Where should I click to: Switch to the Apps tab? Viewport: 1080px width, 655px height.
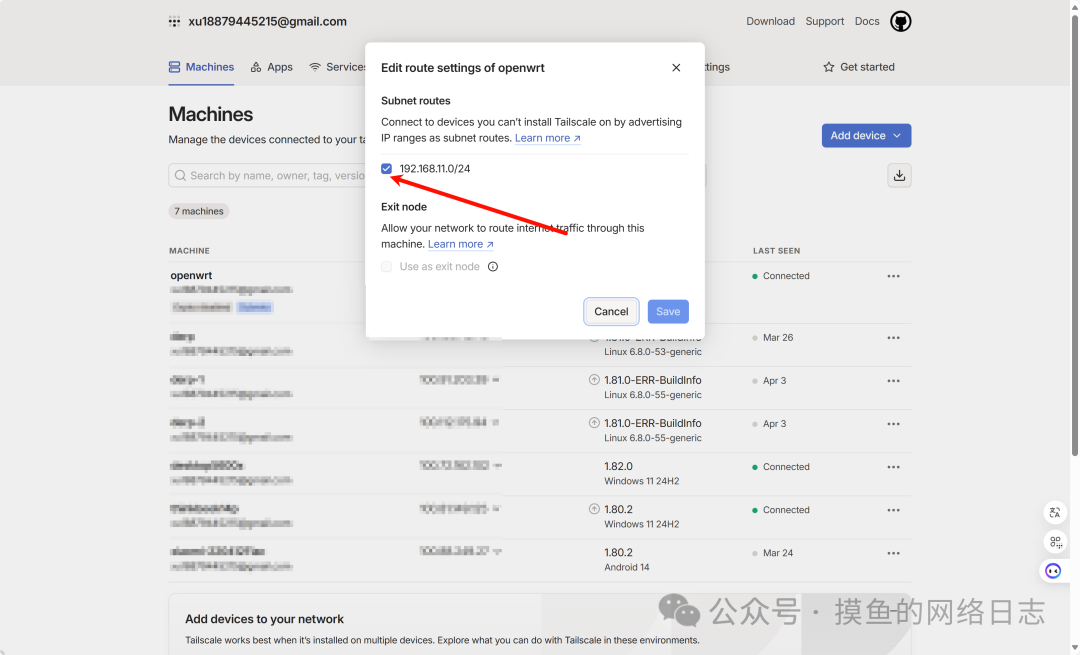coord(271,67)
